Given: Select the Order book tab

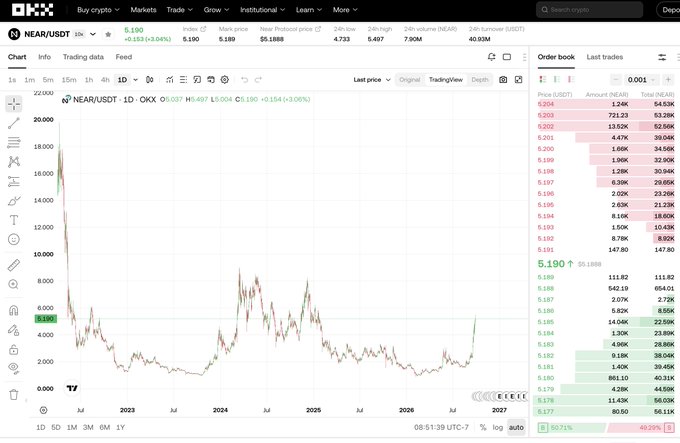Looking at the screenshot, I should coord(556,57).
